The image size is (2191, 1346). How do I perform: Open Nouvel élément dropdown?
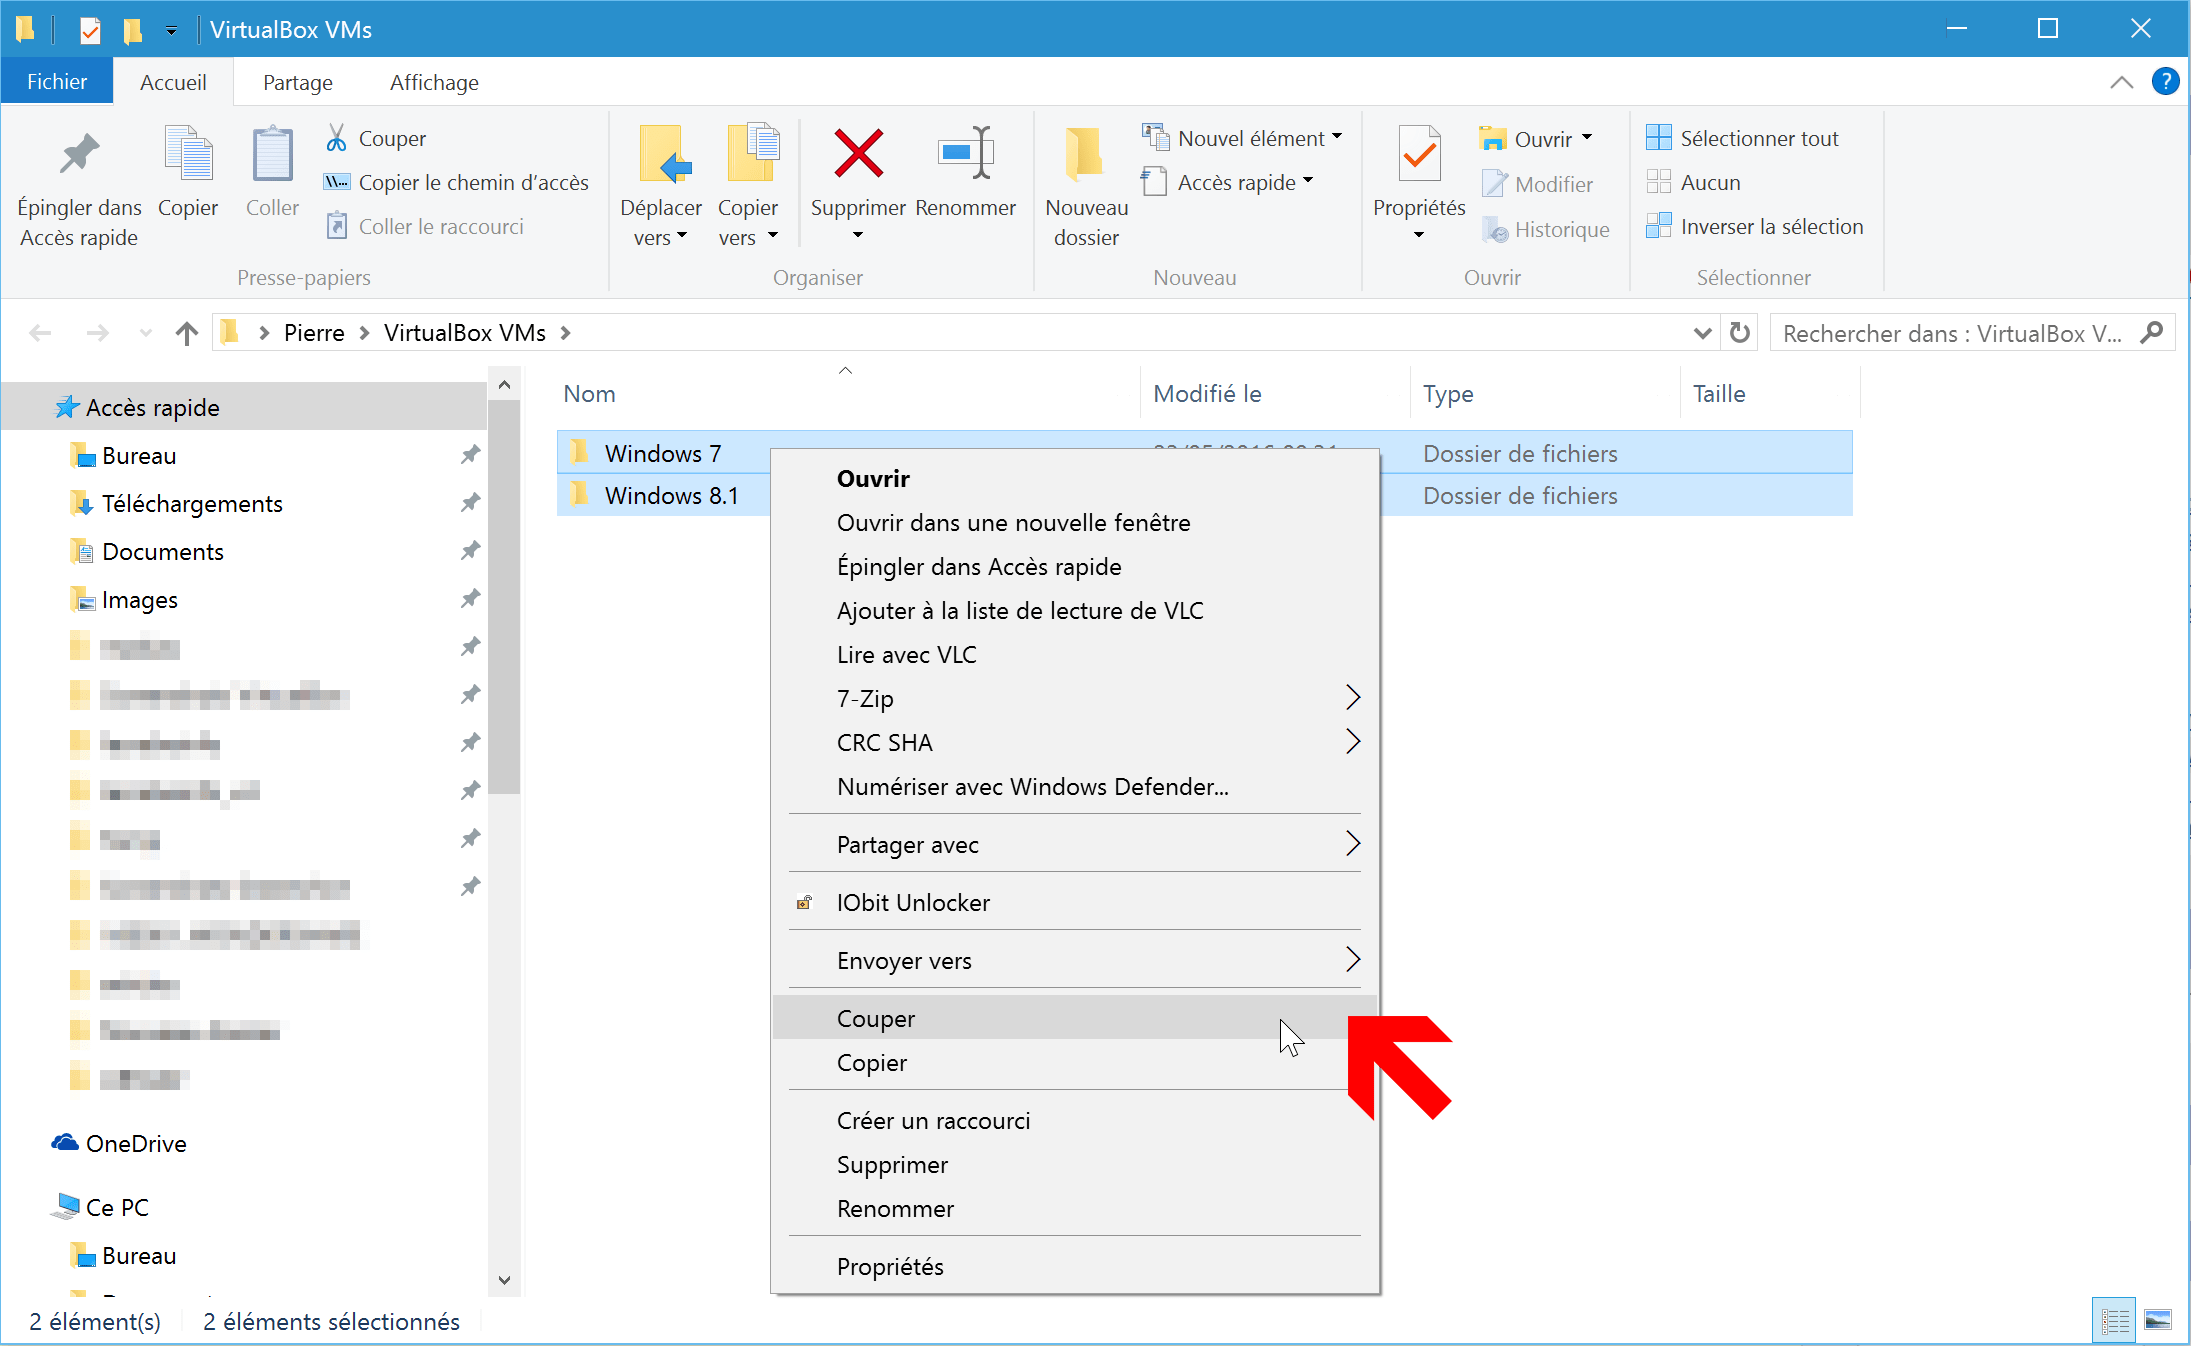coord(1242,138)
